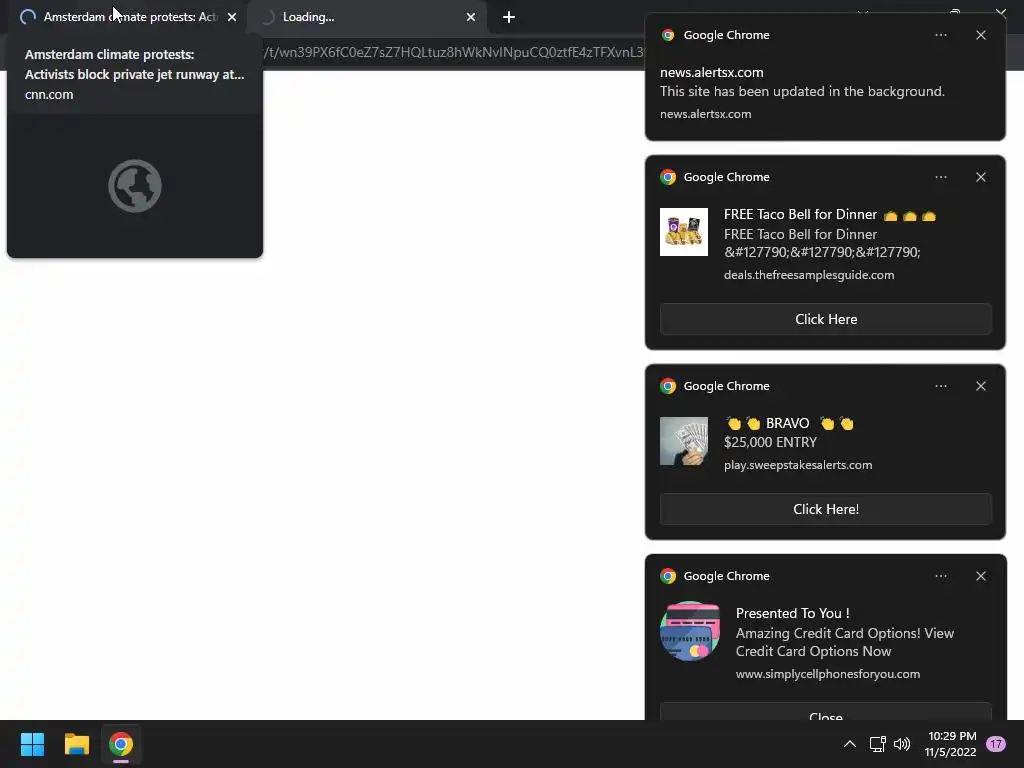This screenshot has height=768, width=1024.
Task: Open notification center badge showing 17
Action: click(x=995, y=744)
